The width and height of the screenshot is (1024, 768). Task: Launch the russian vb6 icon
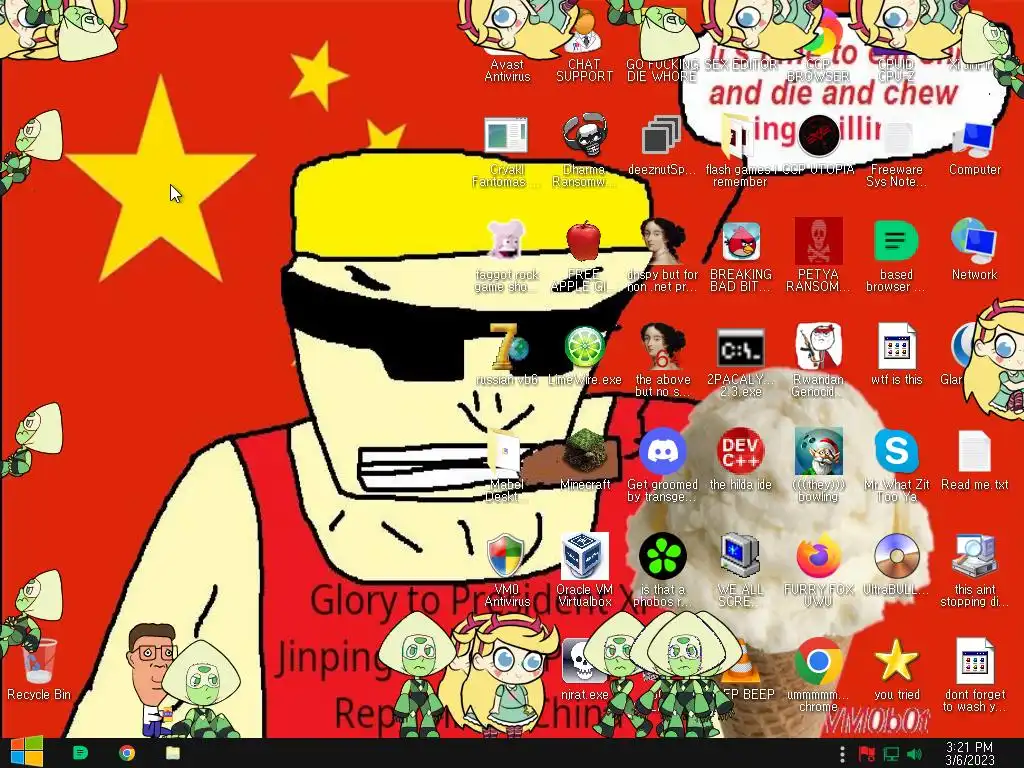point(507,355)
